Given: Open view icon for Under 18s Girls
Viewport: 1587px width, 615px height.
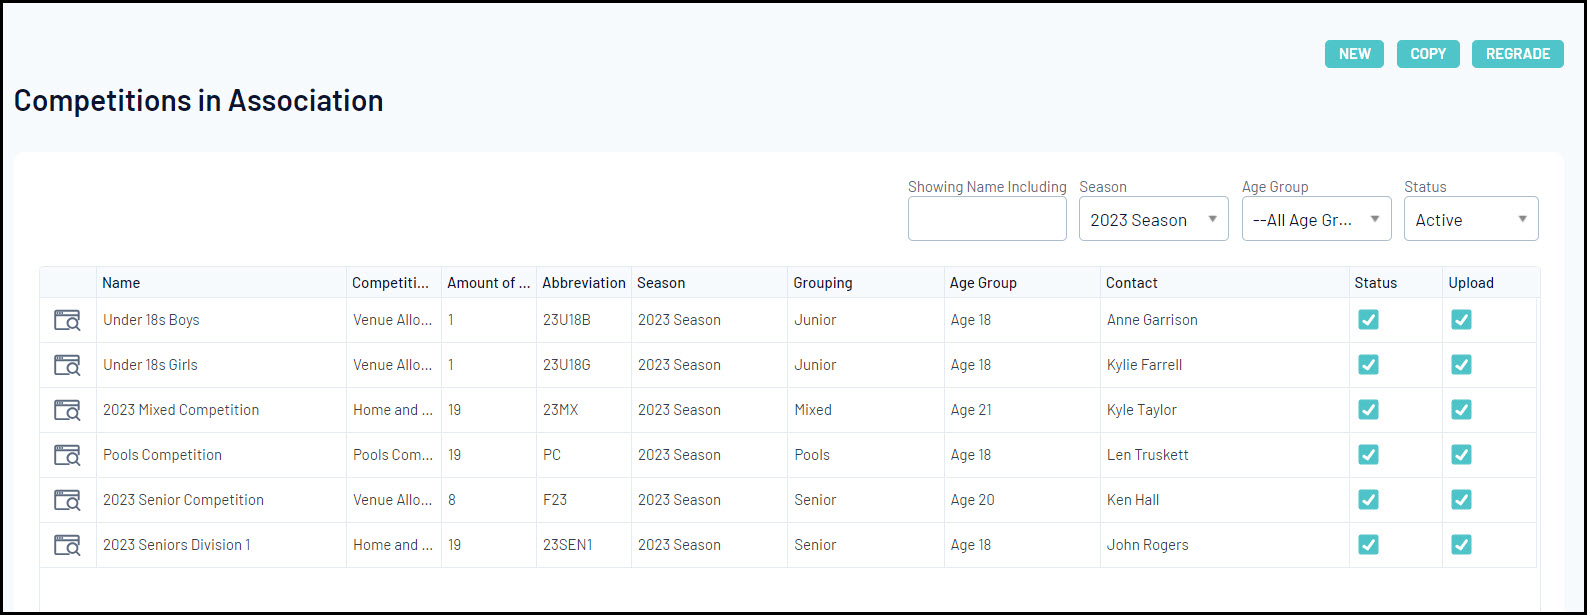Looking at the screenshot, I should [x=67, y=365].
